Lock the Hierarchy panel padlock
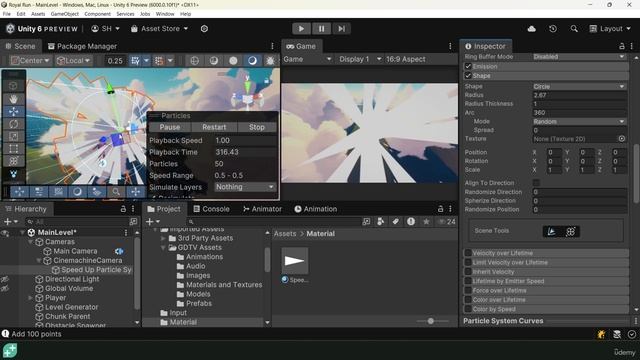The height and width of the screenshot is (360, 640). click(123, 209)
